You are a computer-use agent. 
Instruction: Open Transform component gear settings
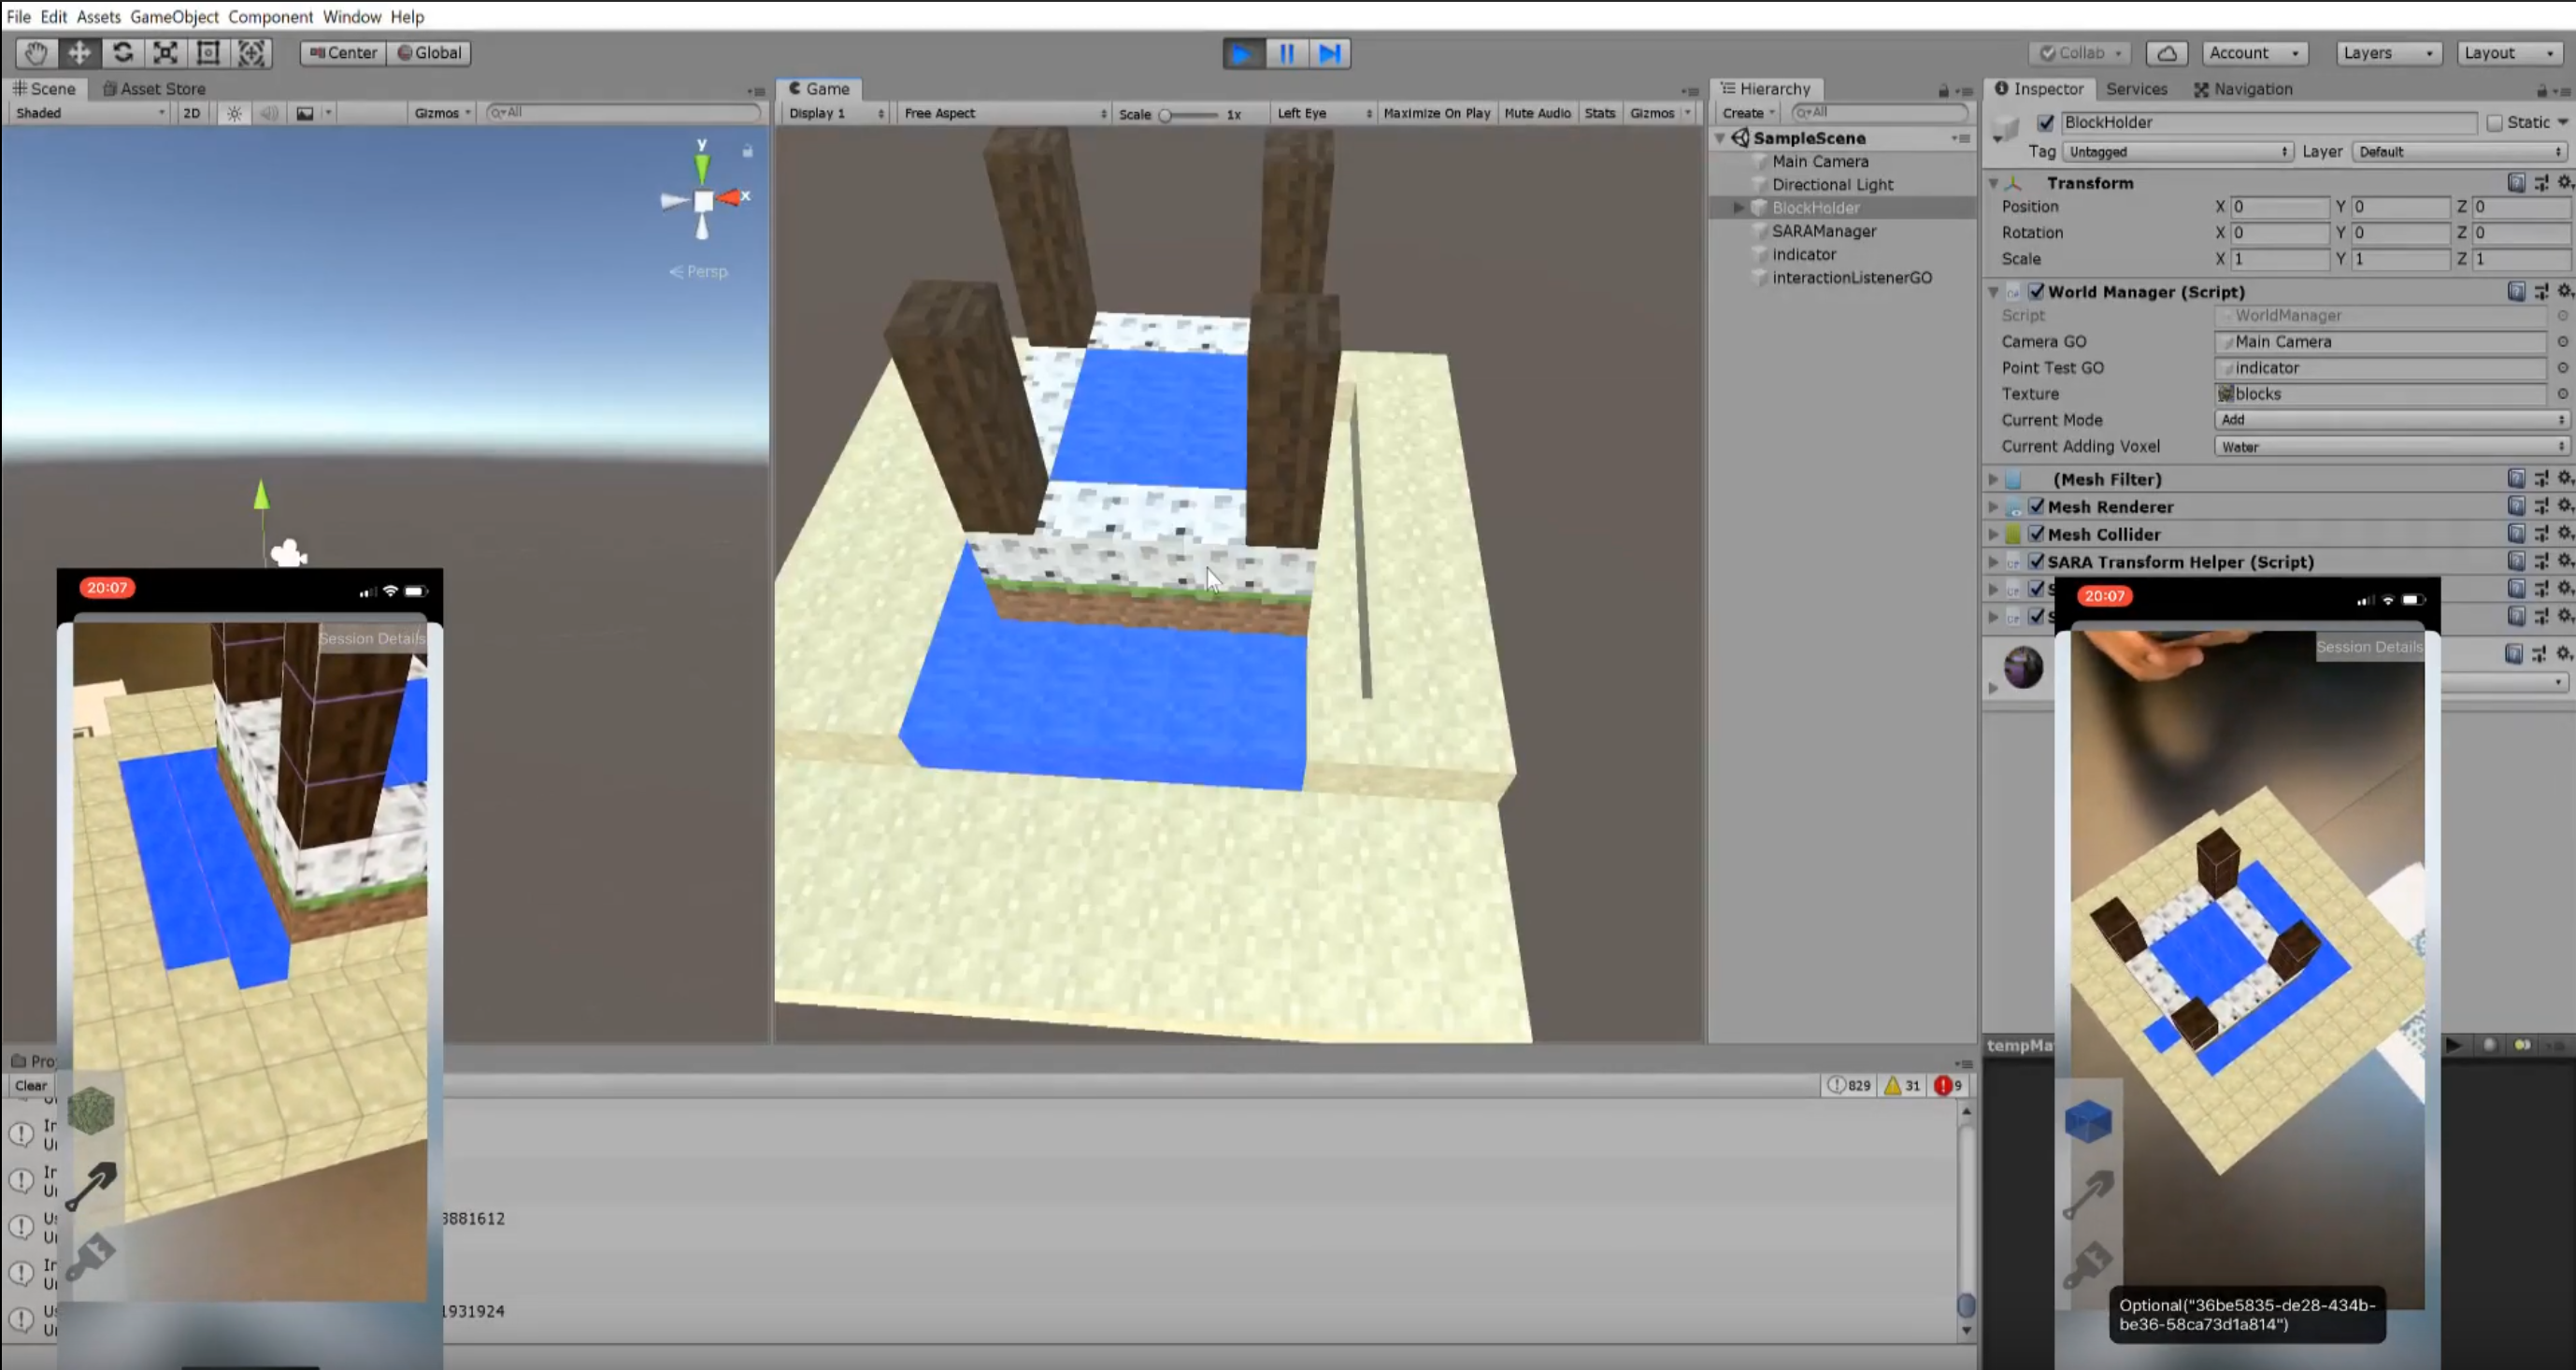tap(2565, 182)
